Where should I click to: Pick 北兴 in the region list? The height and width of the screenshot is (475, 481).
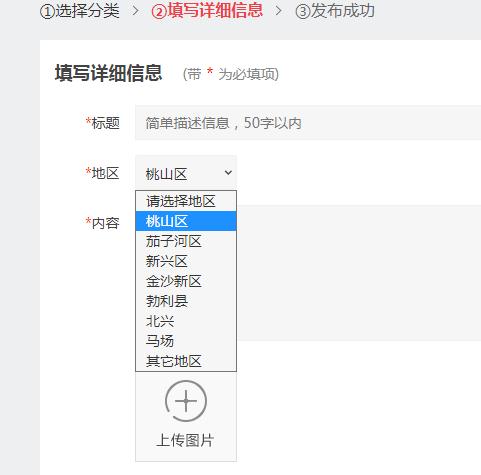coord(186,321)
